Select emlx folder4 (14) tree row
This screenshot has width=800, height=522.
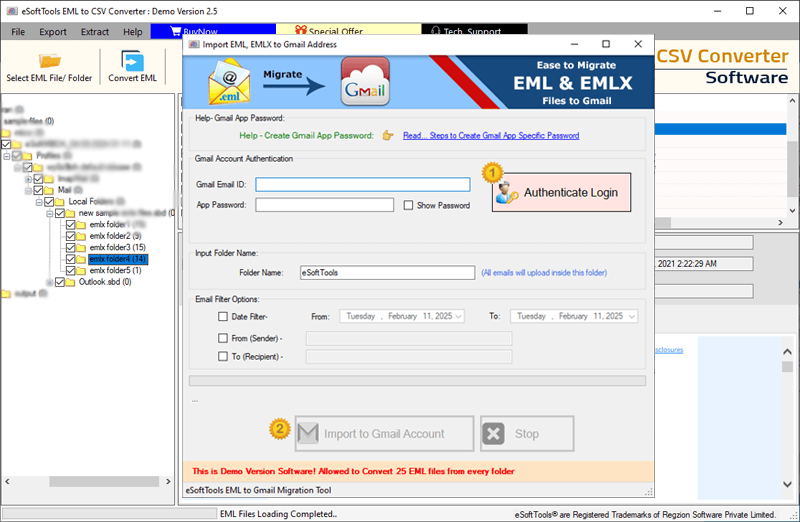tap(118, 259)
